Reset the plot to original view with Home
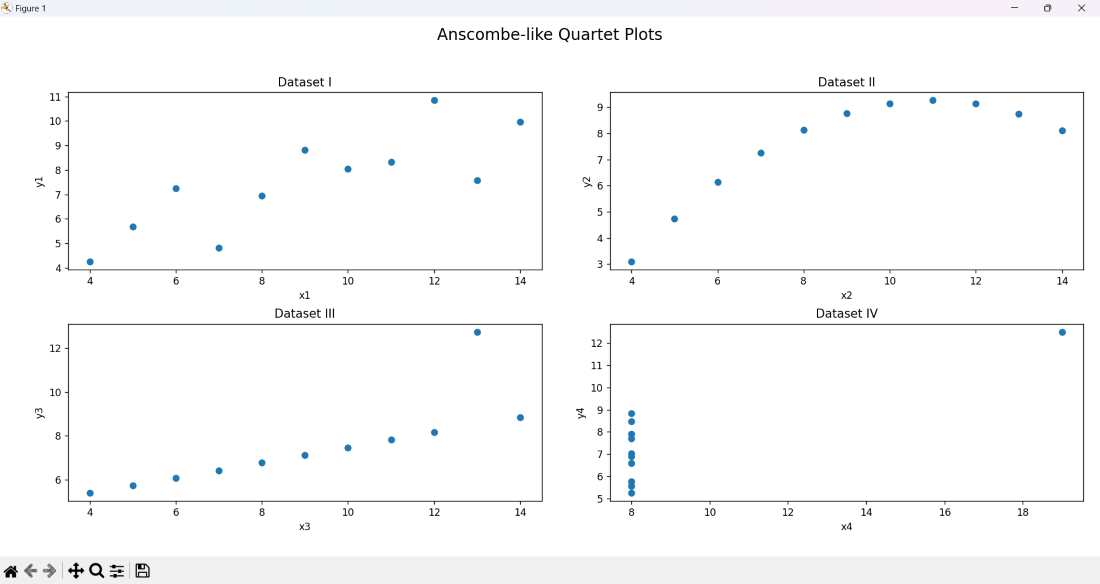 point(11,571)
